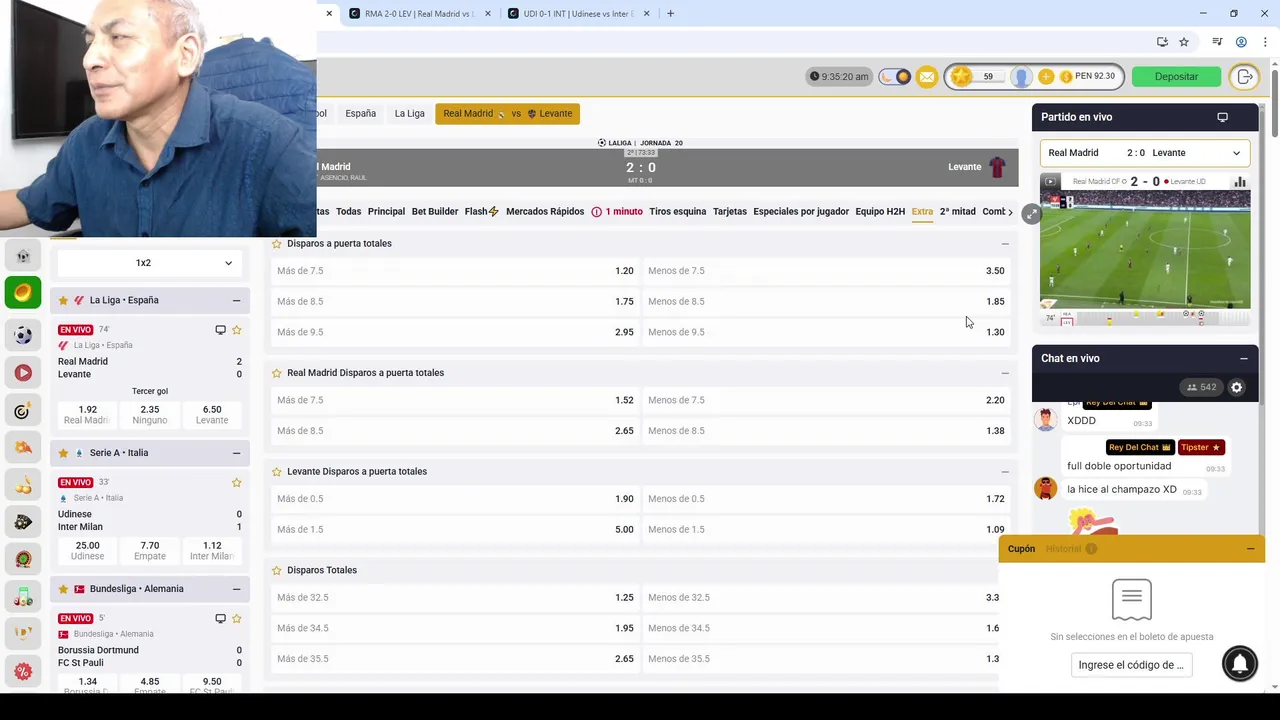Open the Mercados Rápidos tab
This screenshot has height=720, width=1280.
(545, 212)
